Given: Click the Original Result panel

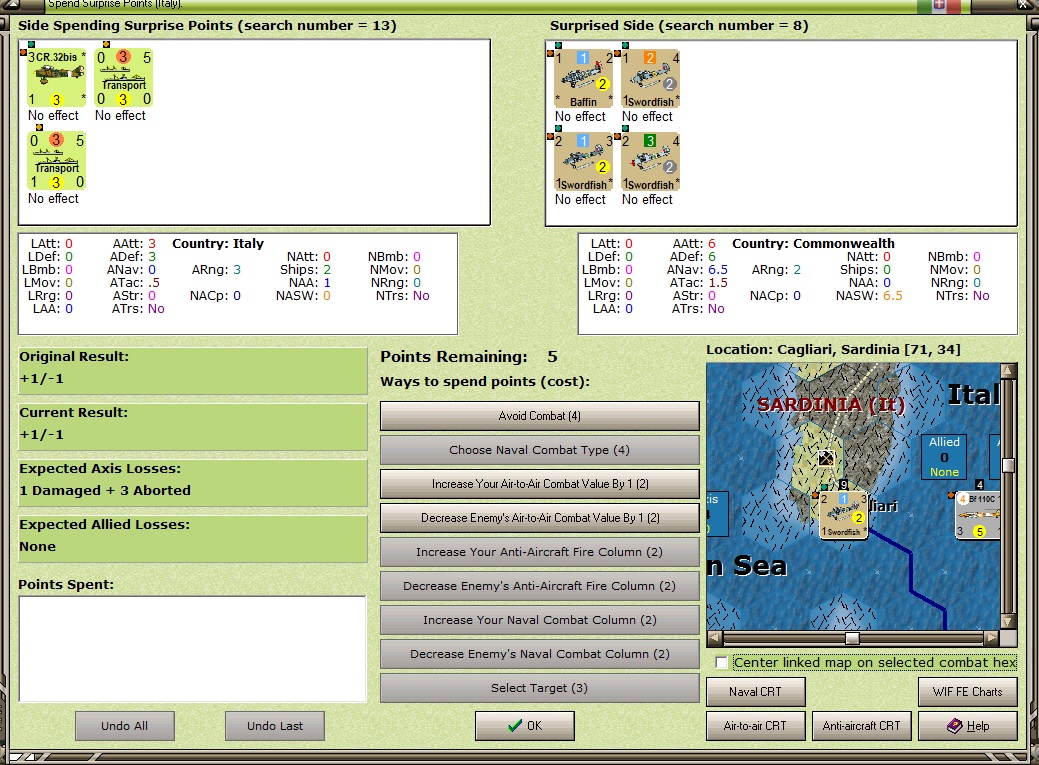Looking at the screenshot, I should [x=193, y=371].
